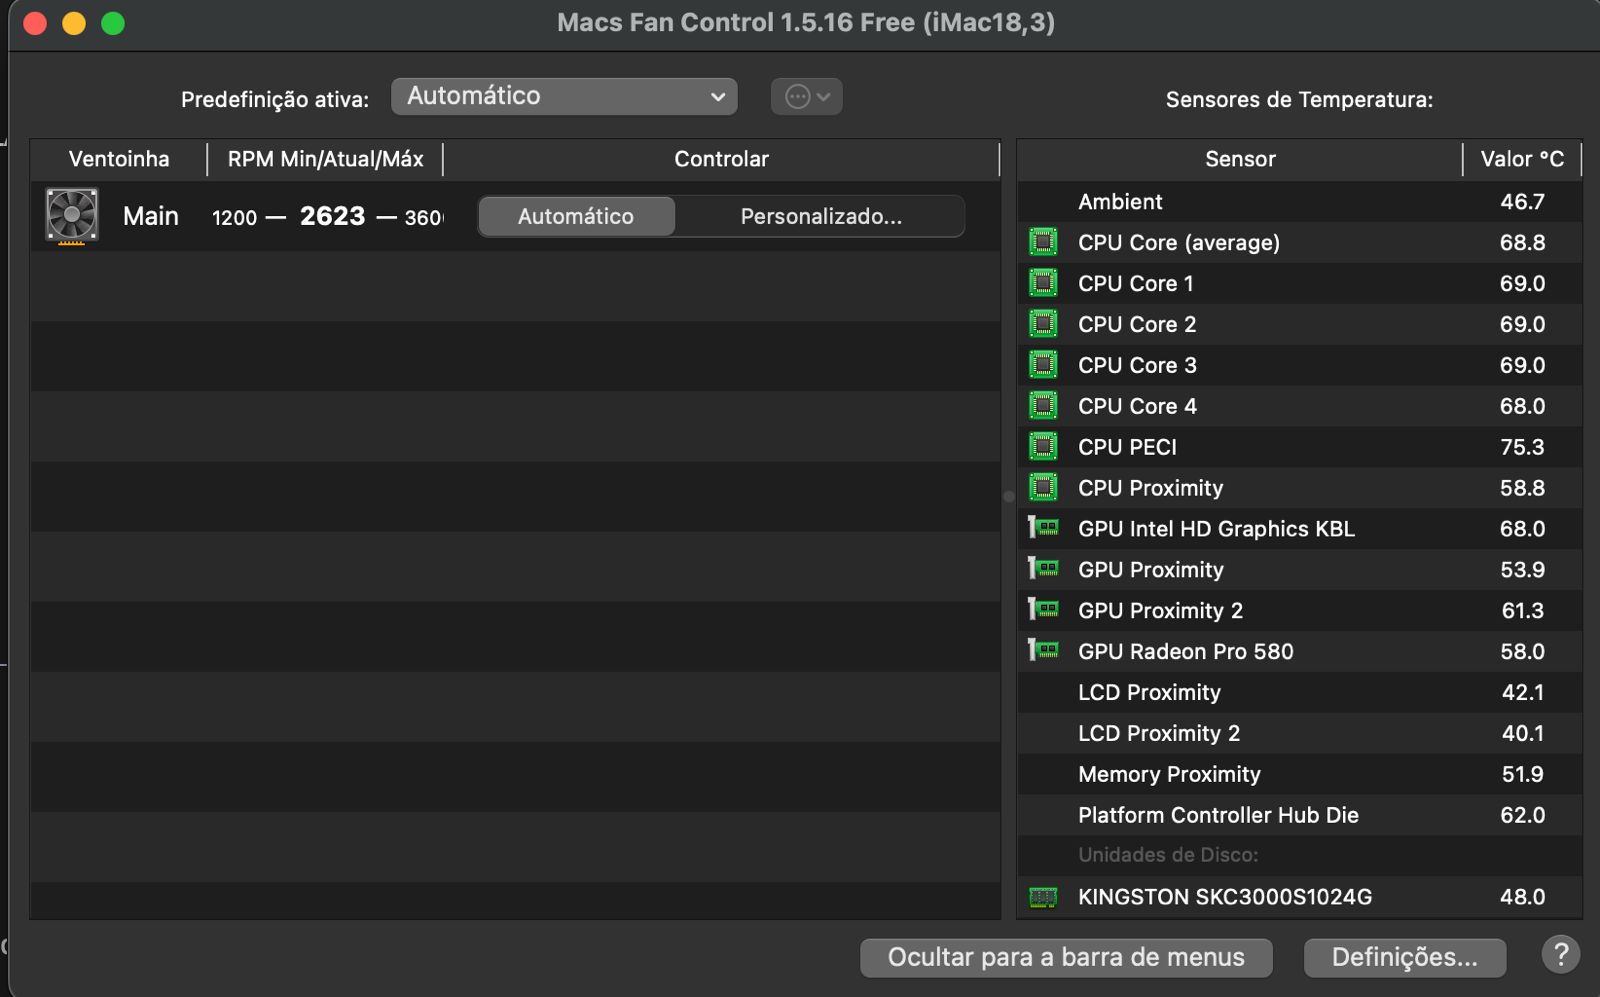Click Ocultar para a barra de menus
The height and width of the screenshot is (997, 1600).
[1066, 957]
